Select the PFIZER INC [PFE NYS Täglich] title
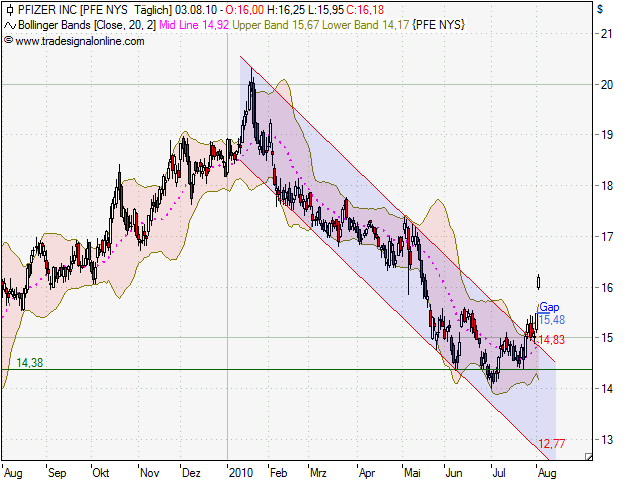 tap(95, 10)
